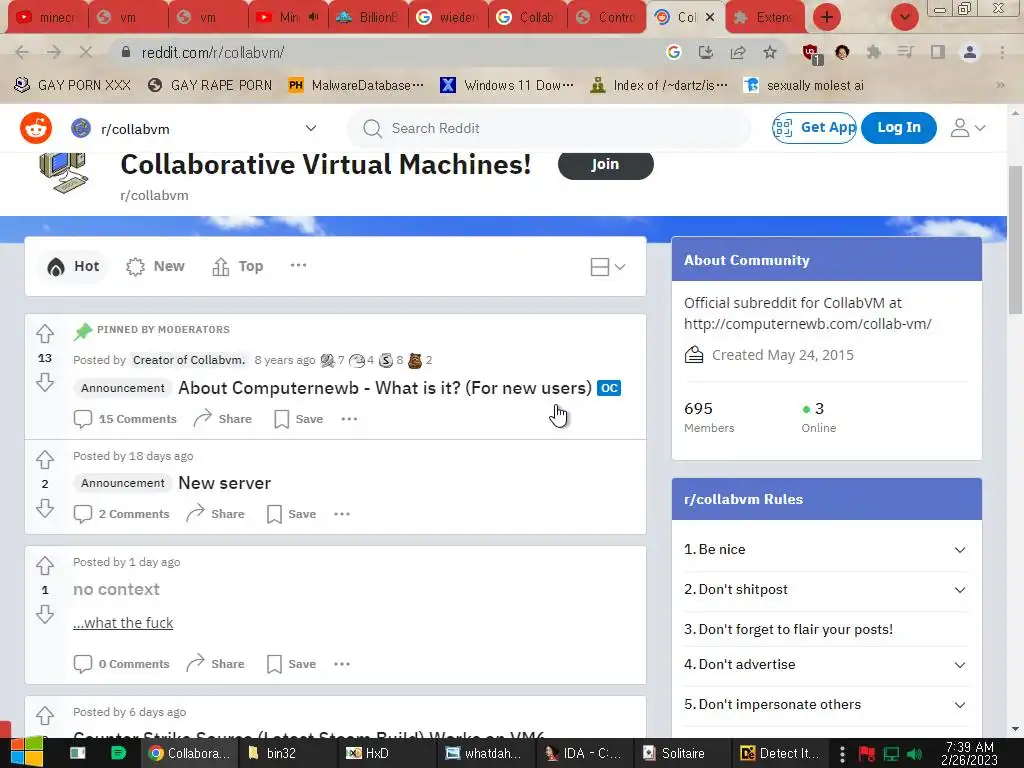Downvote the New server post
The height and width of the screenshot is (768, 1024).
tap(45, 508)
